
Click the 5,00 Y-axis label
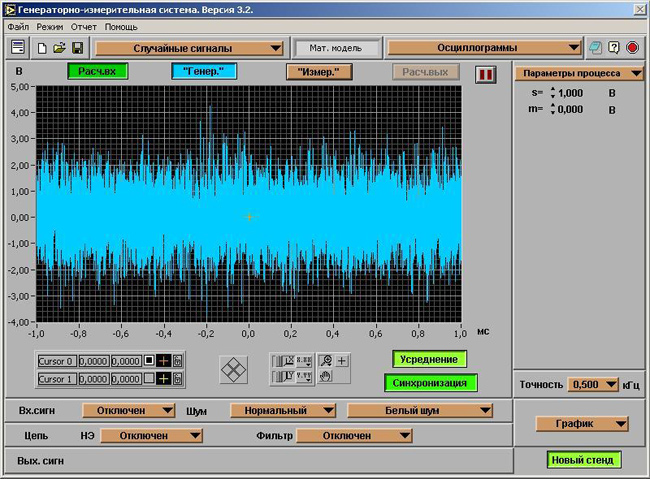[20, 87]
